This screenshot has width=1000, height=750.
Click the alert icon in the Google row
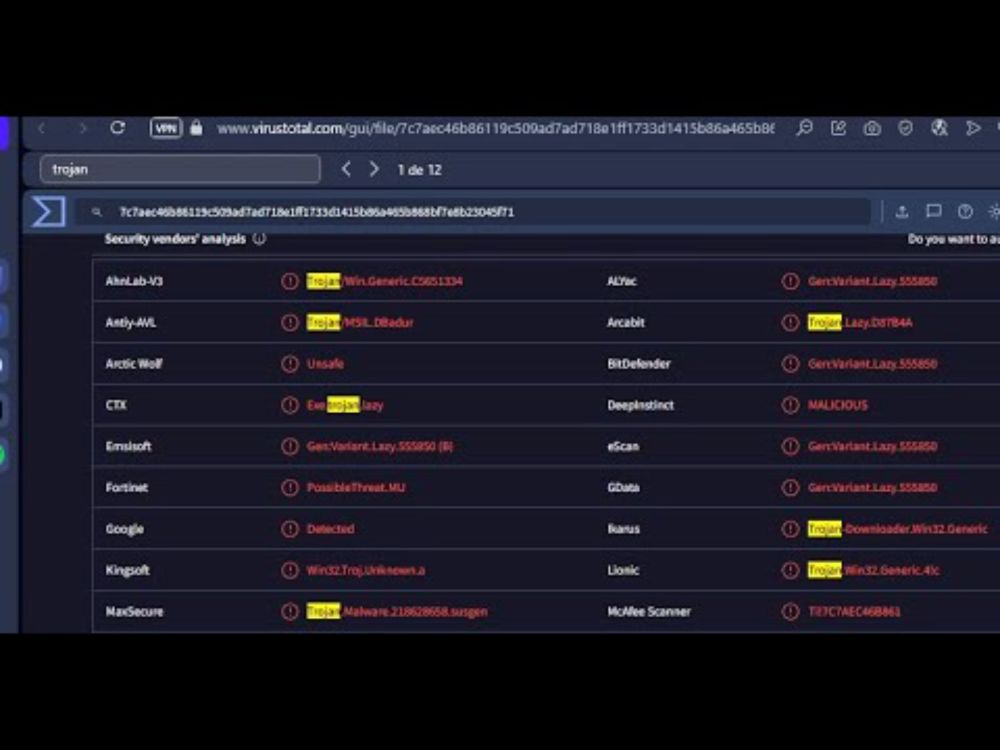point(290,529)
